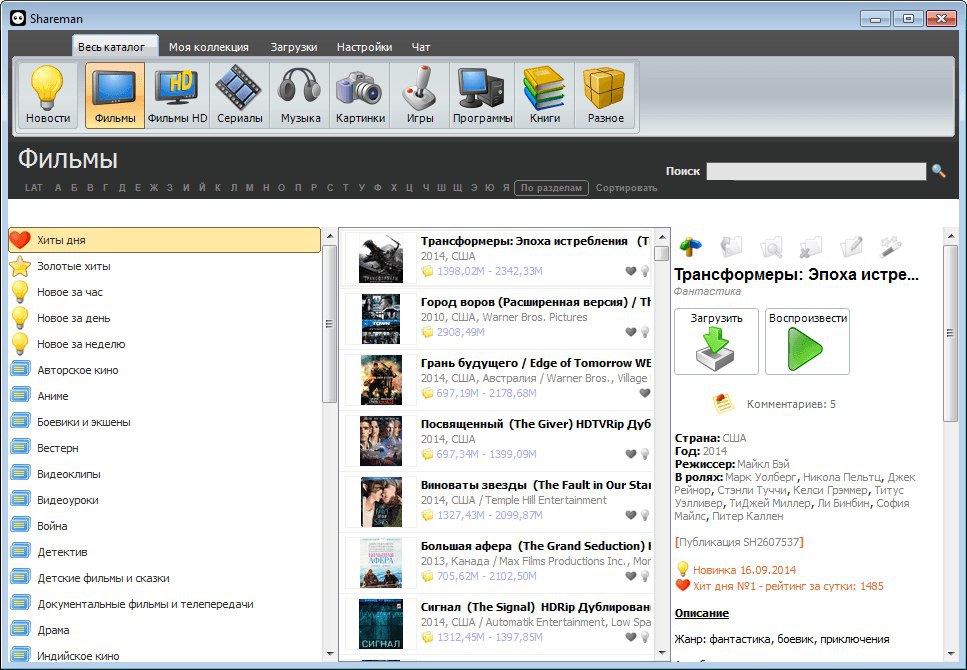Select the Фильмы HD category icon
The height and width of the screenshot is (670, 967).
pyautogui.click(x=177, y=96)
